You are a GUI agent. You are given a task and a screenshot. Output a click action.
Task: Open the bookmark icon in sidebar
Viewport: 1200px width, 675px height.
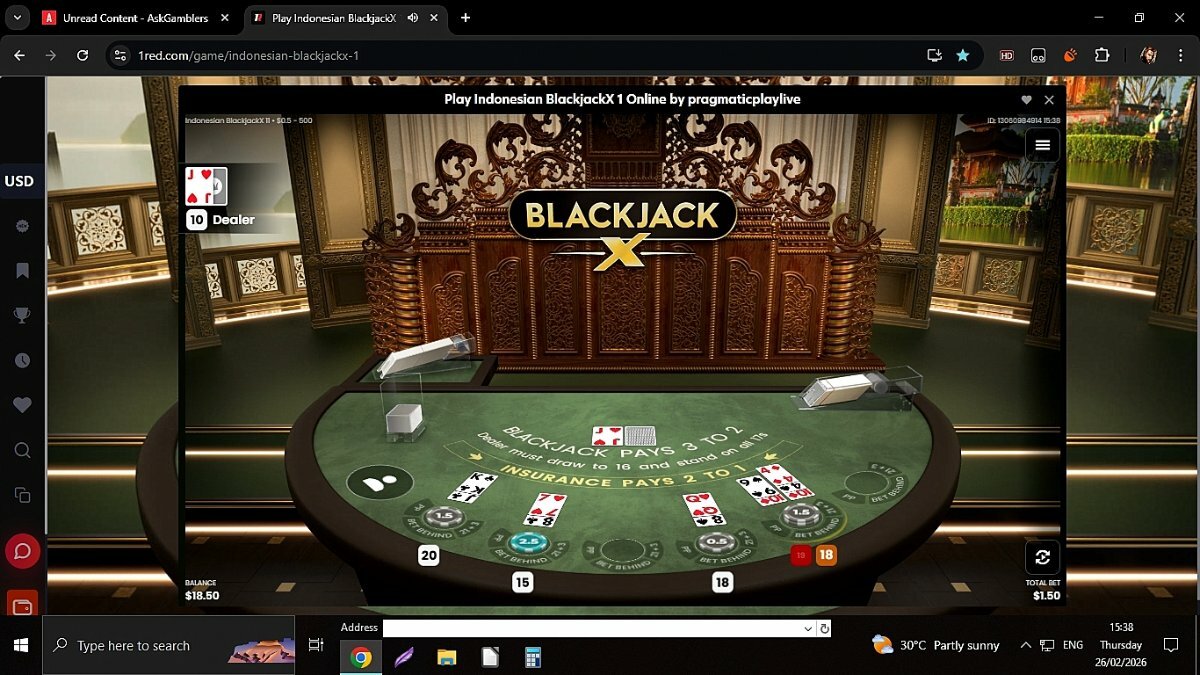click(x=22, y=271)
